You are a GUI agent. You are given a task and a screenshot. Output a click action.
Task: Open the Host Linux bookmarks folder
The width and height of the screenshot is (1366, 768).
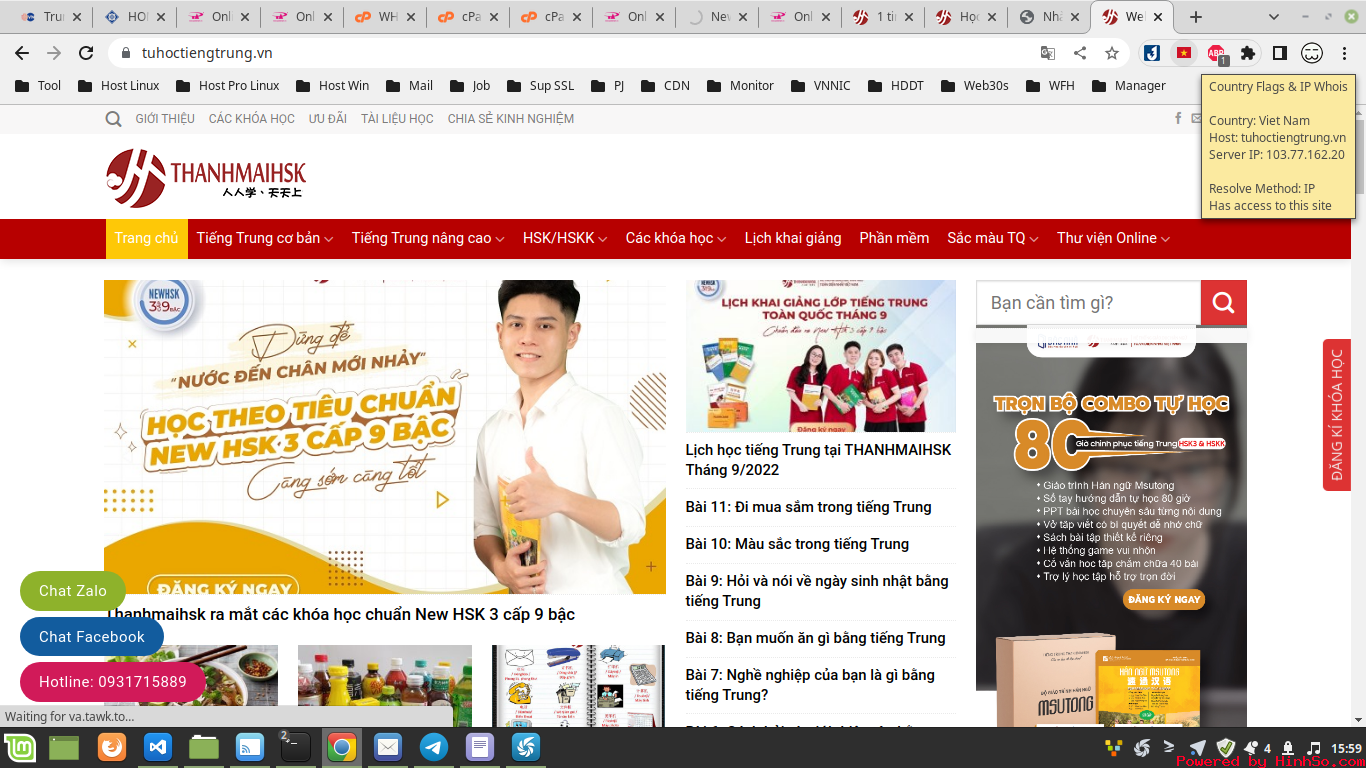[x=117, y=86]
